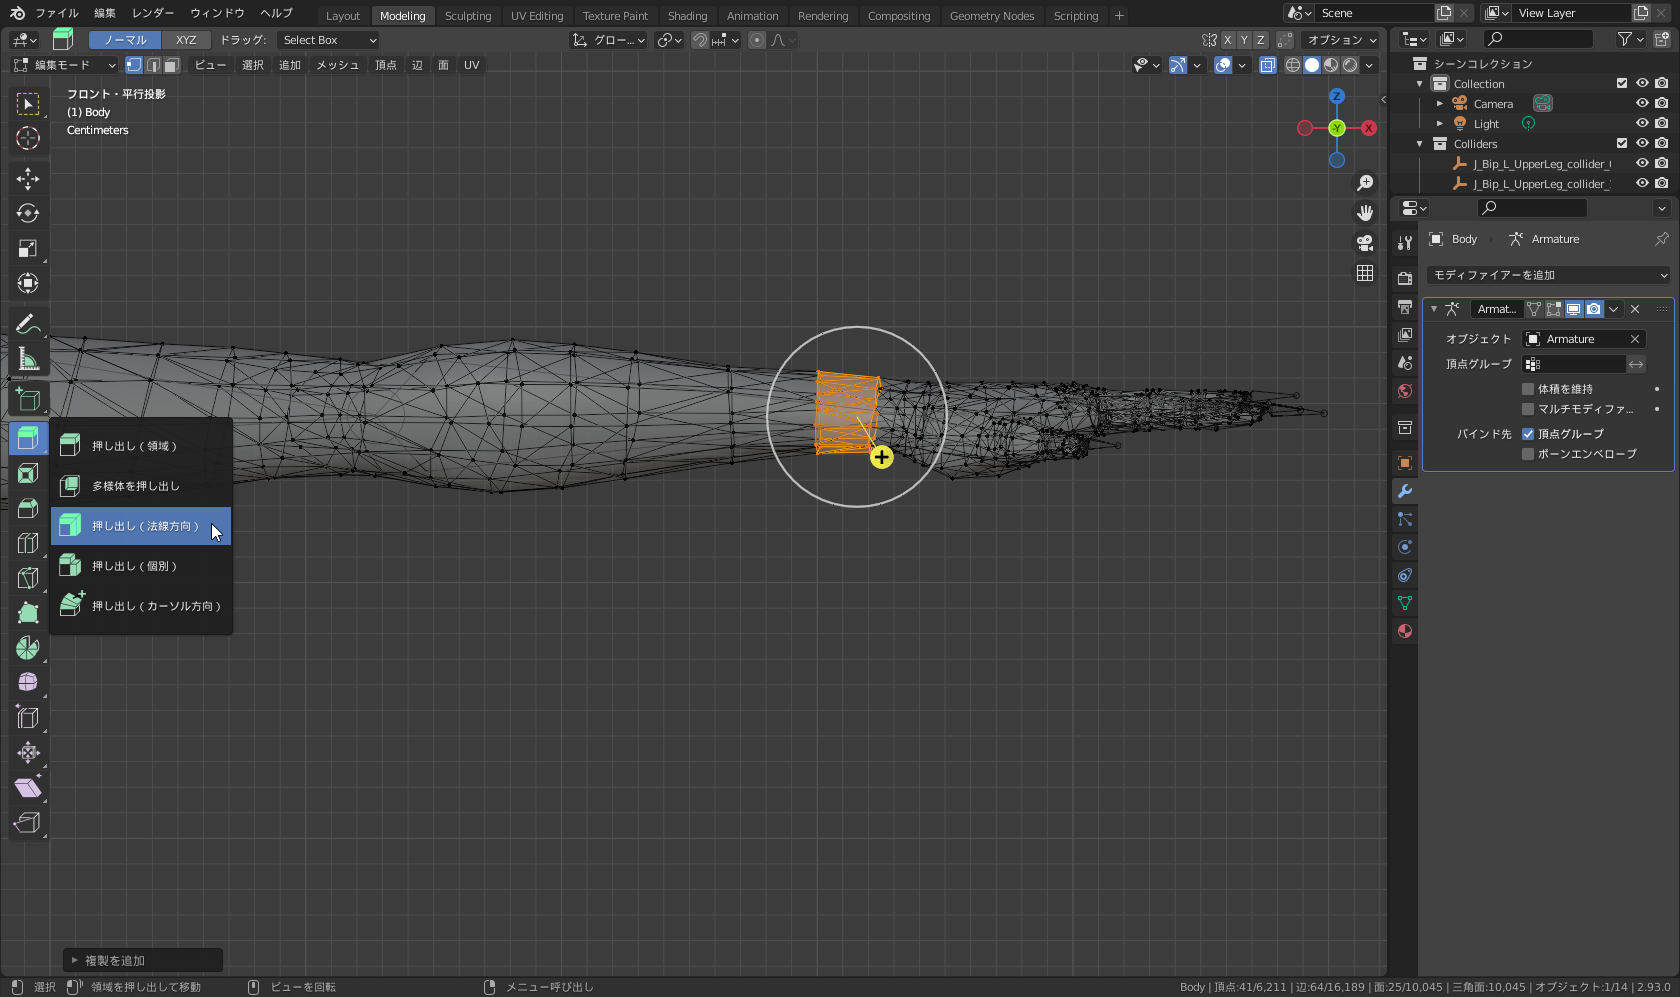1680x997 pixels.
Task: Enable the 体積を維持 checkbox
Action: [x=1528, y=389]
